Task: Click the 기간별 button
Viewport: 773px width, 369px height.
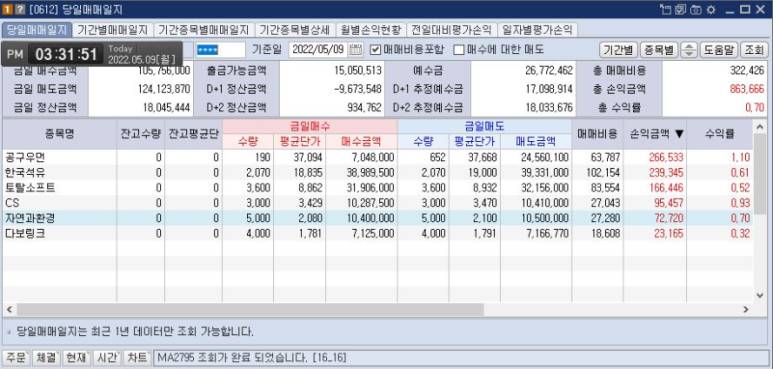Action: pos(618,50)
